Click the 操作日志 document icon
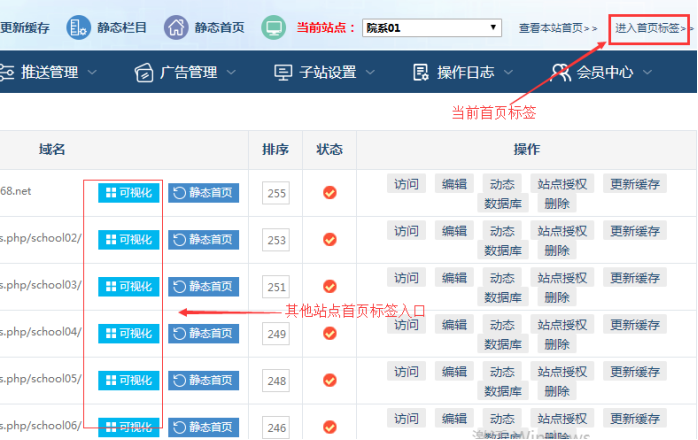Image resolution: width=698 pixels, height=440 pixels. point(420,72)
